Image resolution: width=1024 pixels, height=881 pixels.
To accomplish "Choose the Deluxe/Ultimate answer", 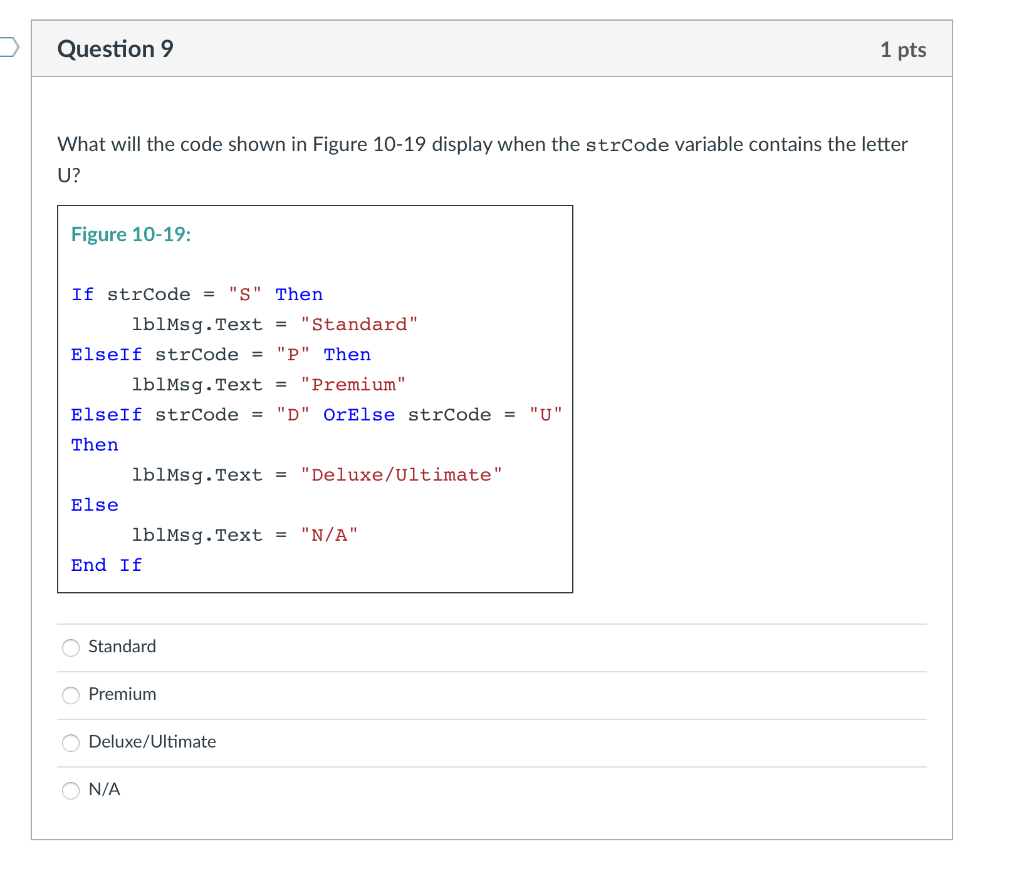I will [x=70, y=742].
